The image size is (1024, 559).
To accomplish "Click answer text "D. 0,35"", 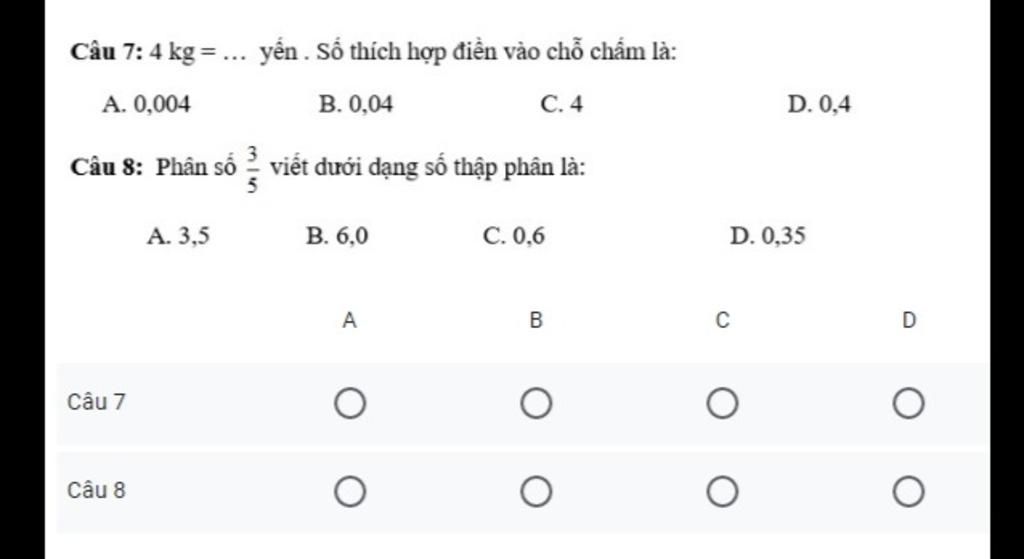I will click(x=768, y=236).
